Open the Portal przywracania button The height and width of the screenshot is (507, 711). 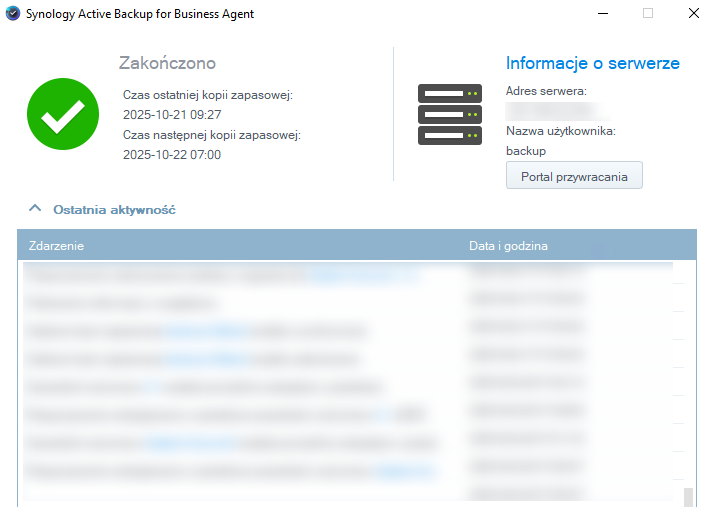[574, 176]
